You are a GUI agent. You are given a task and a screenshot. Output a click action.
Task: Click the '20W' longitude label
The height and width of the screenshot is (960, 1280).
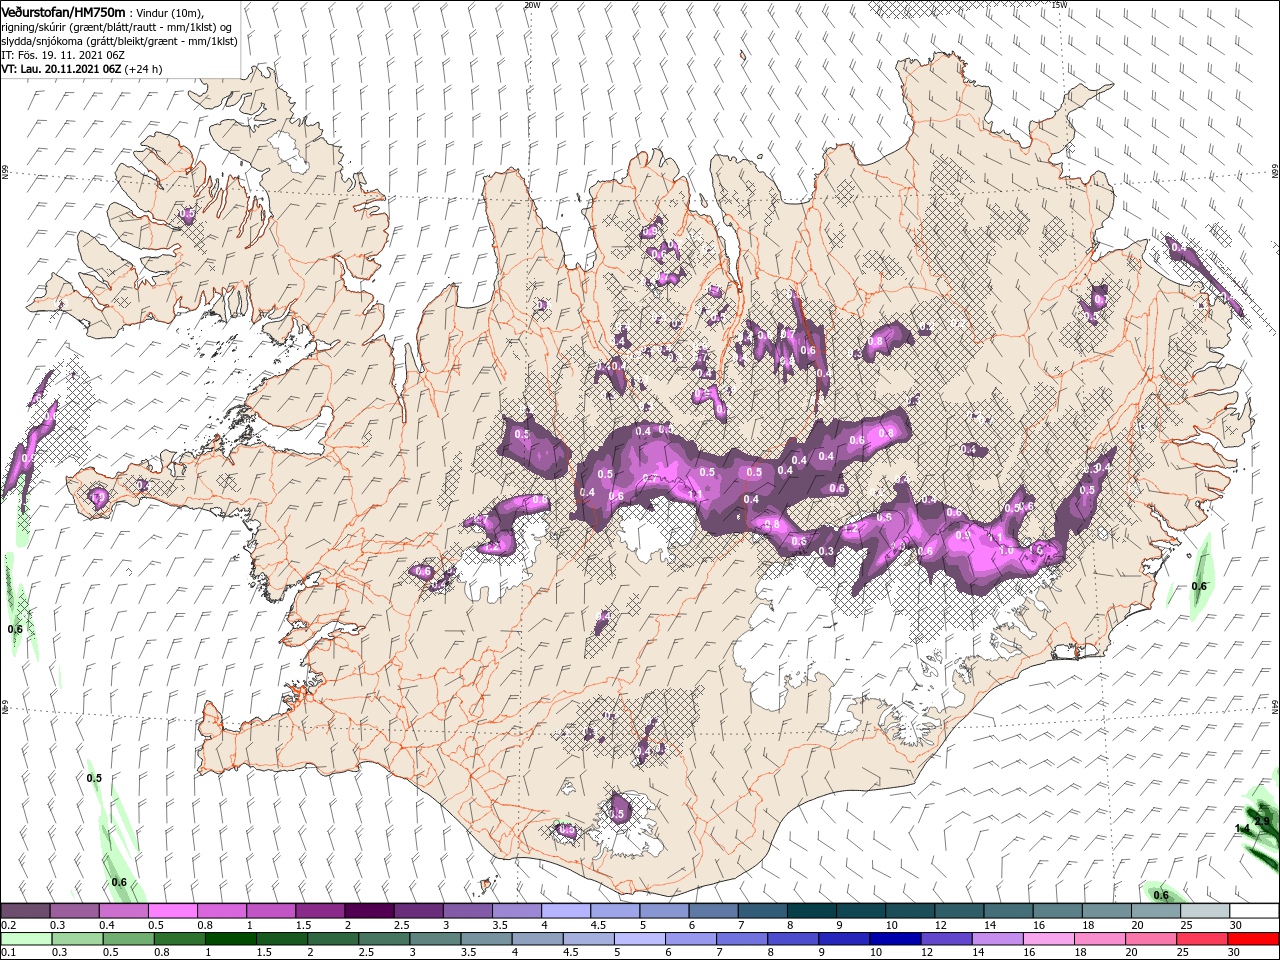tap(532, 5)
